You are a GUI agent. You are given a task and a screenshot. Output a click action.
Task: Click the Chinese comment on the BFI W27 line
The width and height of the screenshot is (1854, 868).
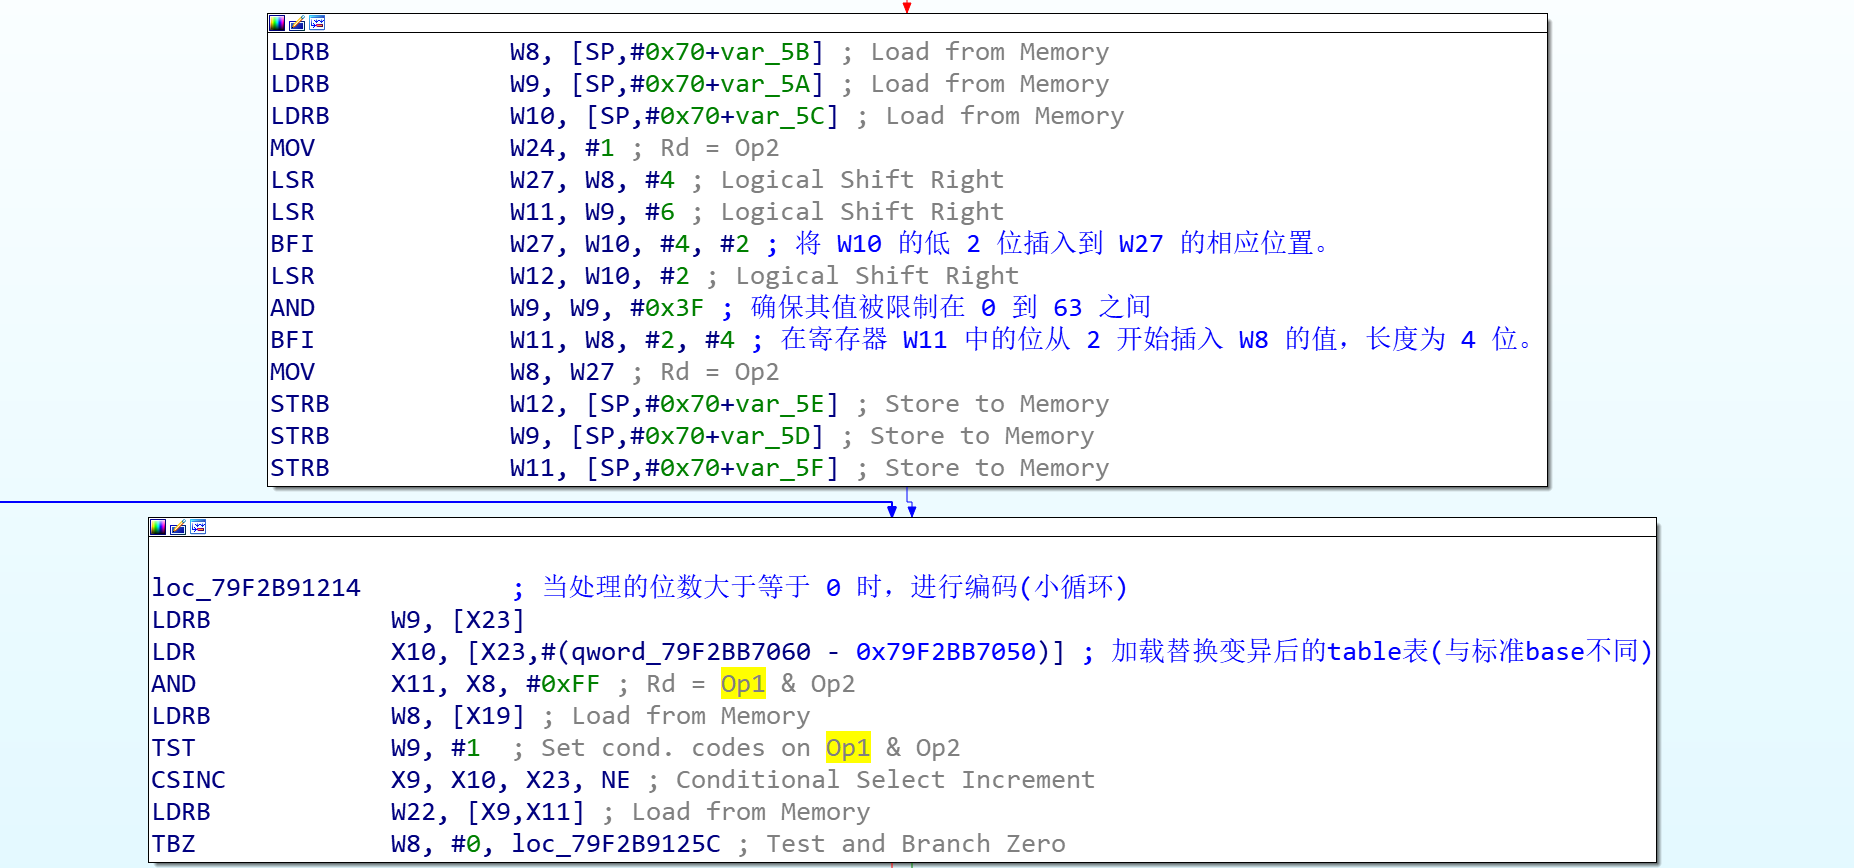(1049, 244)
